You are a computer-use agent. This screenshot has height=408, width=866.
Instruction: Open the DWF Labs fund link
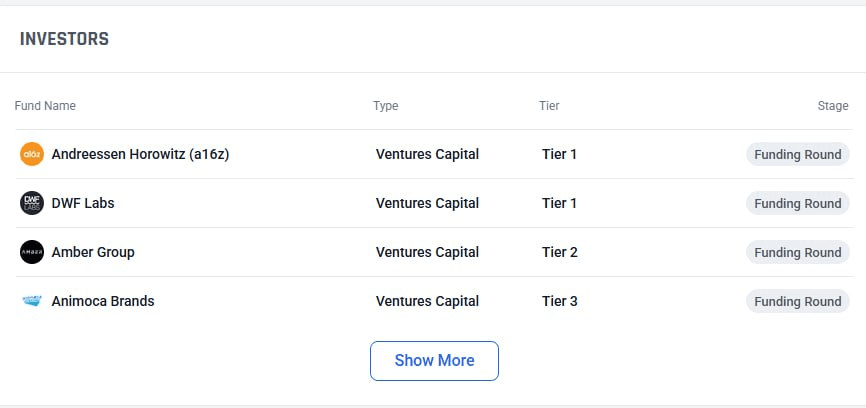83,203
